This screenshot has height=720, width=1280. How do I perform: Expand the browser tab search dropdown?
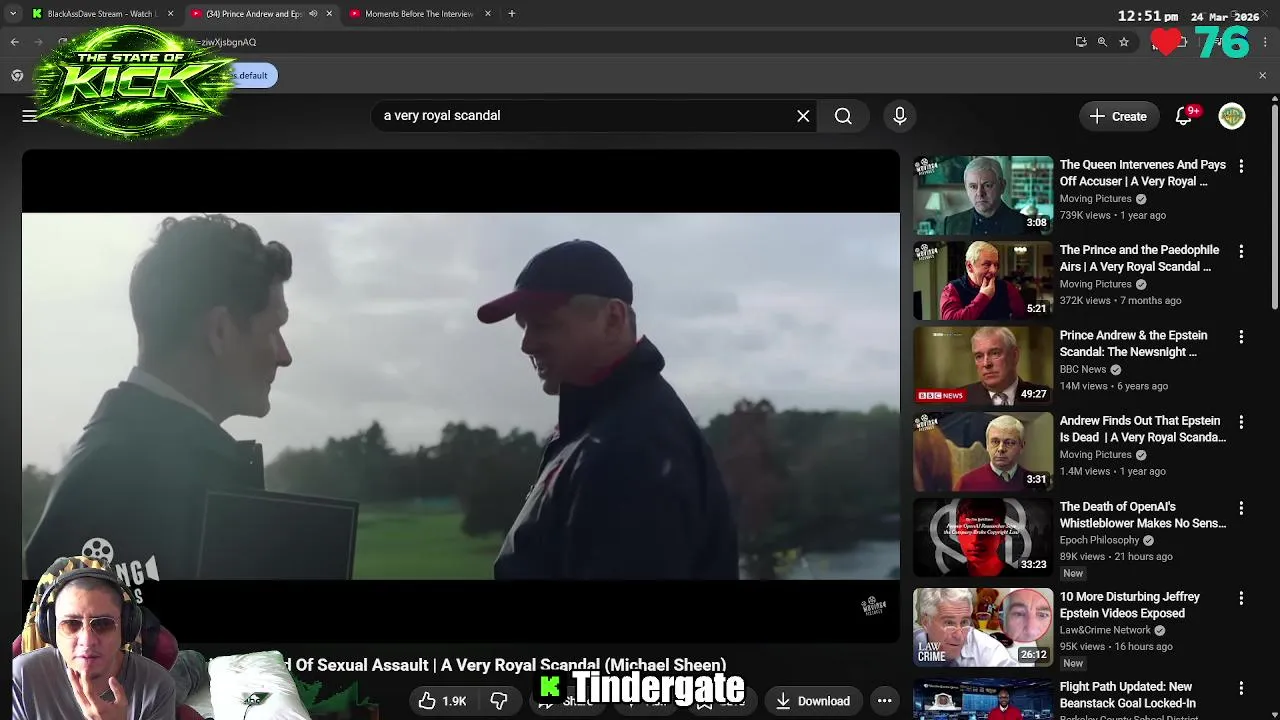[x=12, y=14]
